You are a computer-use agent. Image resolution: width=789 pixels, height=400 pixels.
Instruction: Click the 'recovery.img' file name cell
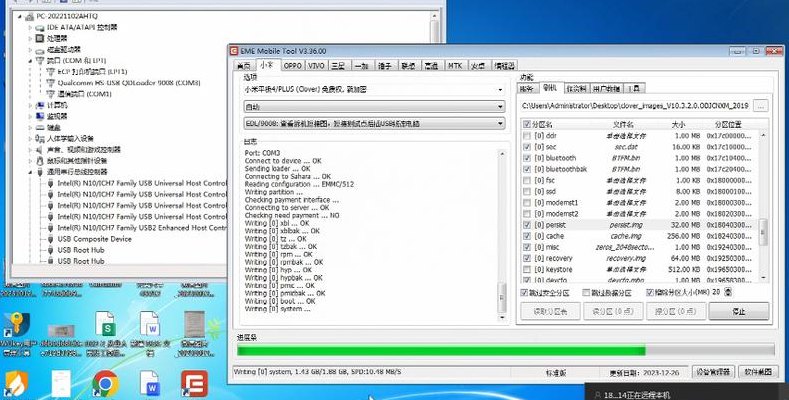tap(626, 258)
